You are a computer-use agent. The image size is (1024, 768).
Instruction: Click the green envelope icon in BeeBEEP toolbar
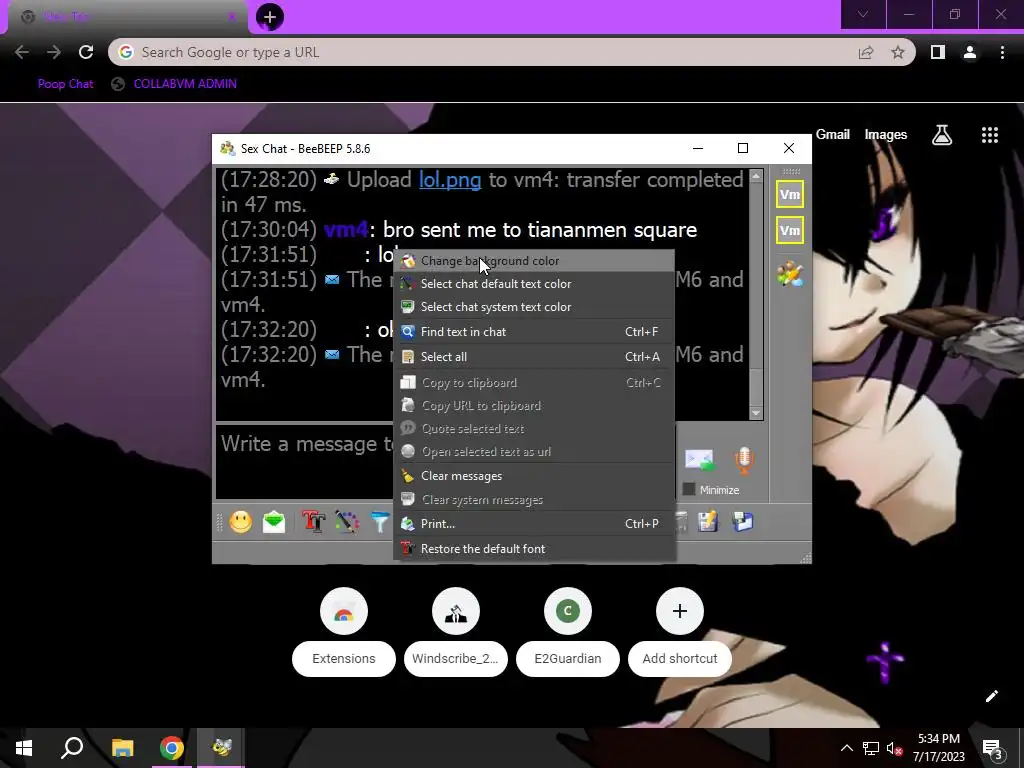pyautogui.click(x=274, y=522)
